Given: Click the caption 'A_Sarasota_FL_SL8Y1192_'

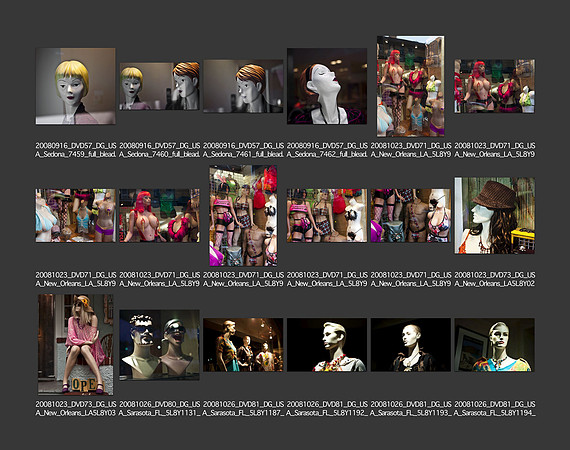Looking at the screenshot, I should click(x=327, y=413).
